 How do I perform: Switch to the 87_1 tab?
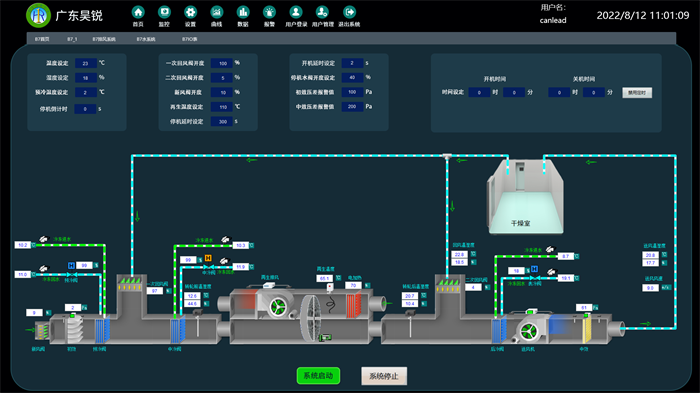[x=72, y=39]
